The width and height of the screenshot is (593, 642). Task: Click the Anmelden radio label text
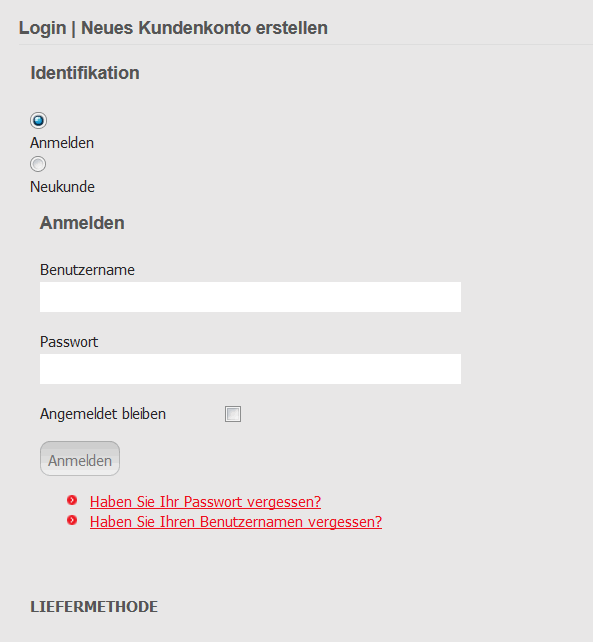pos(62,143)
